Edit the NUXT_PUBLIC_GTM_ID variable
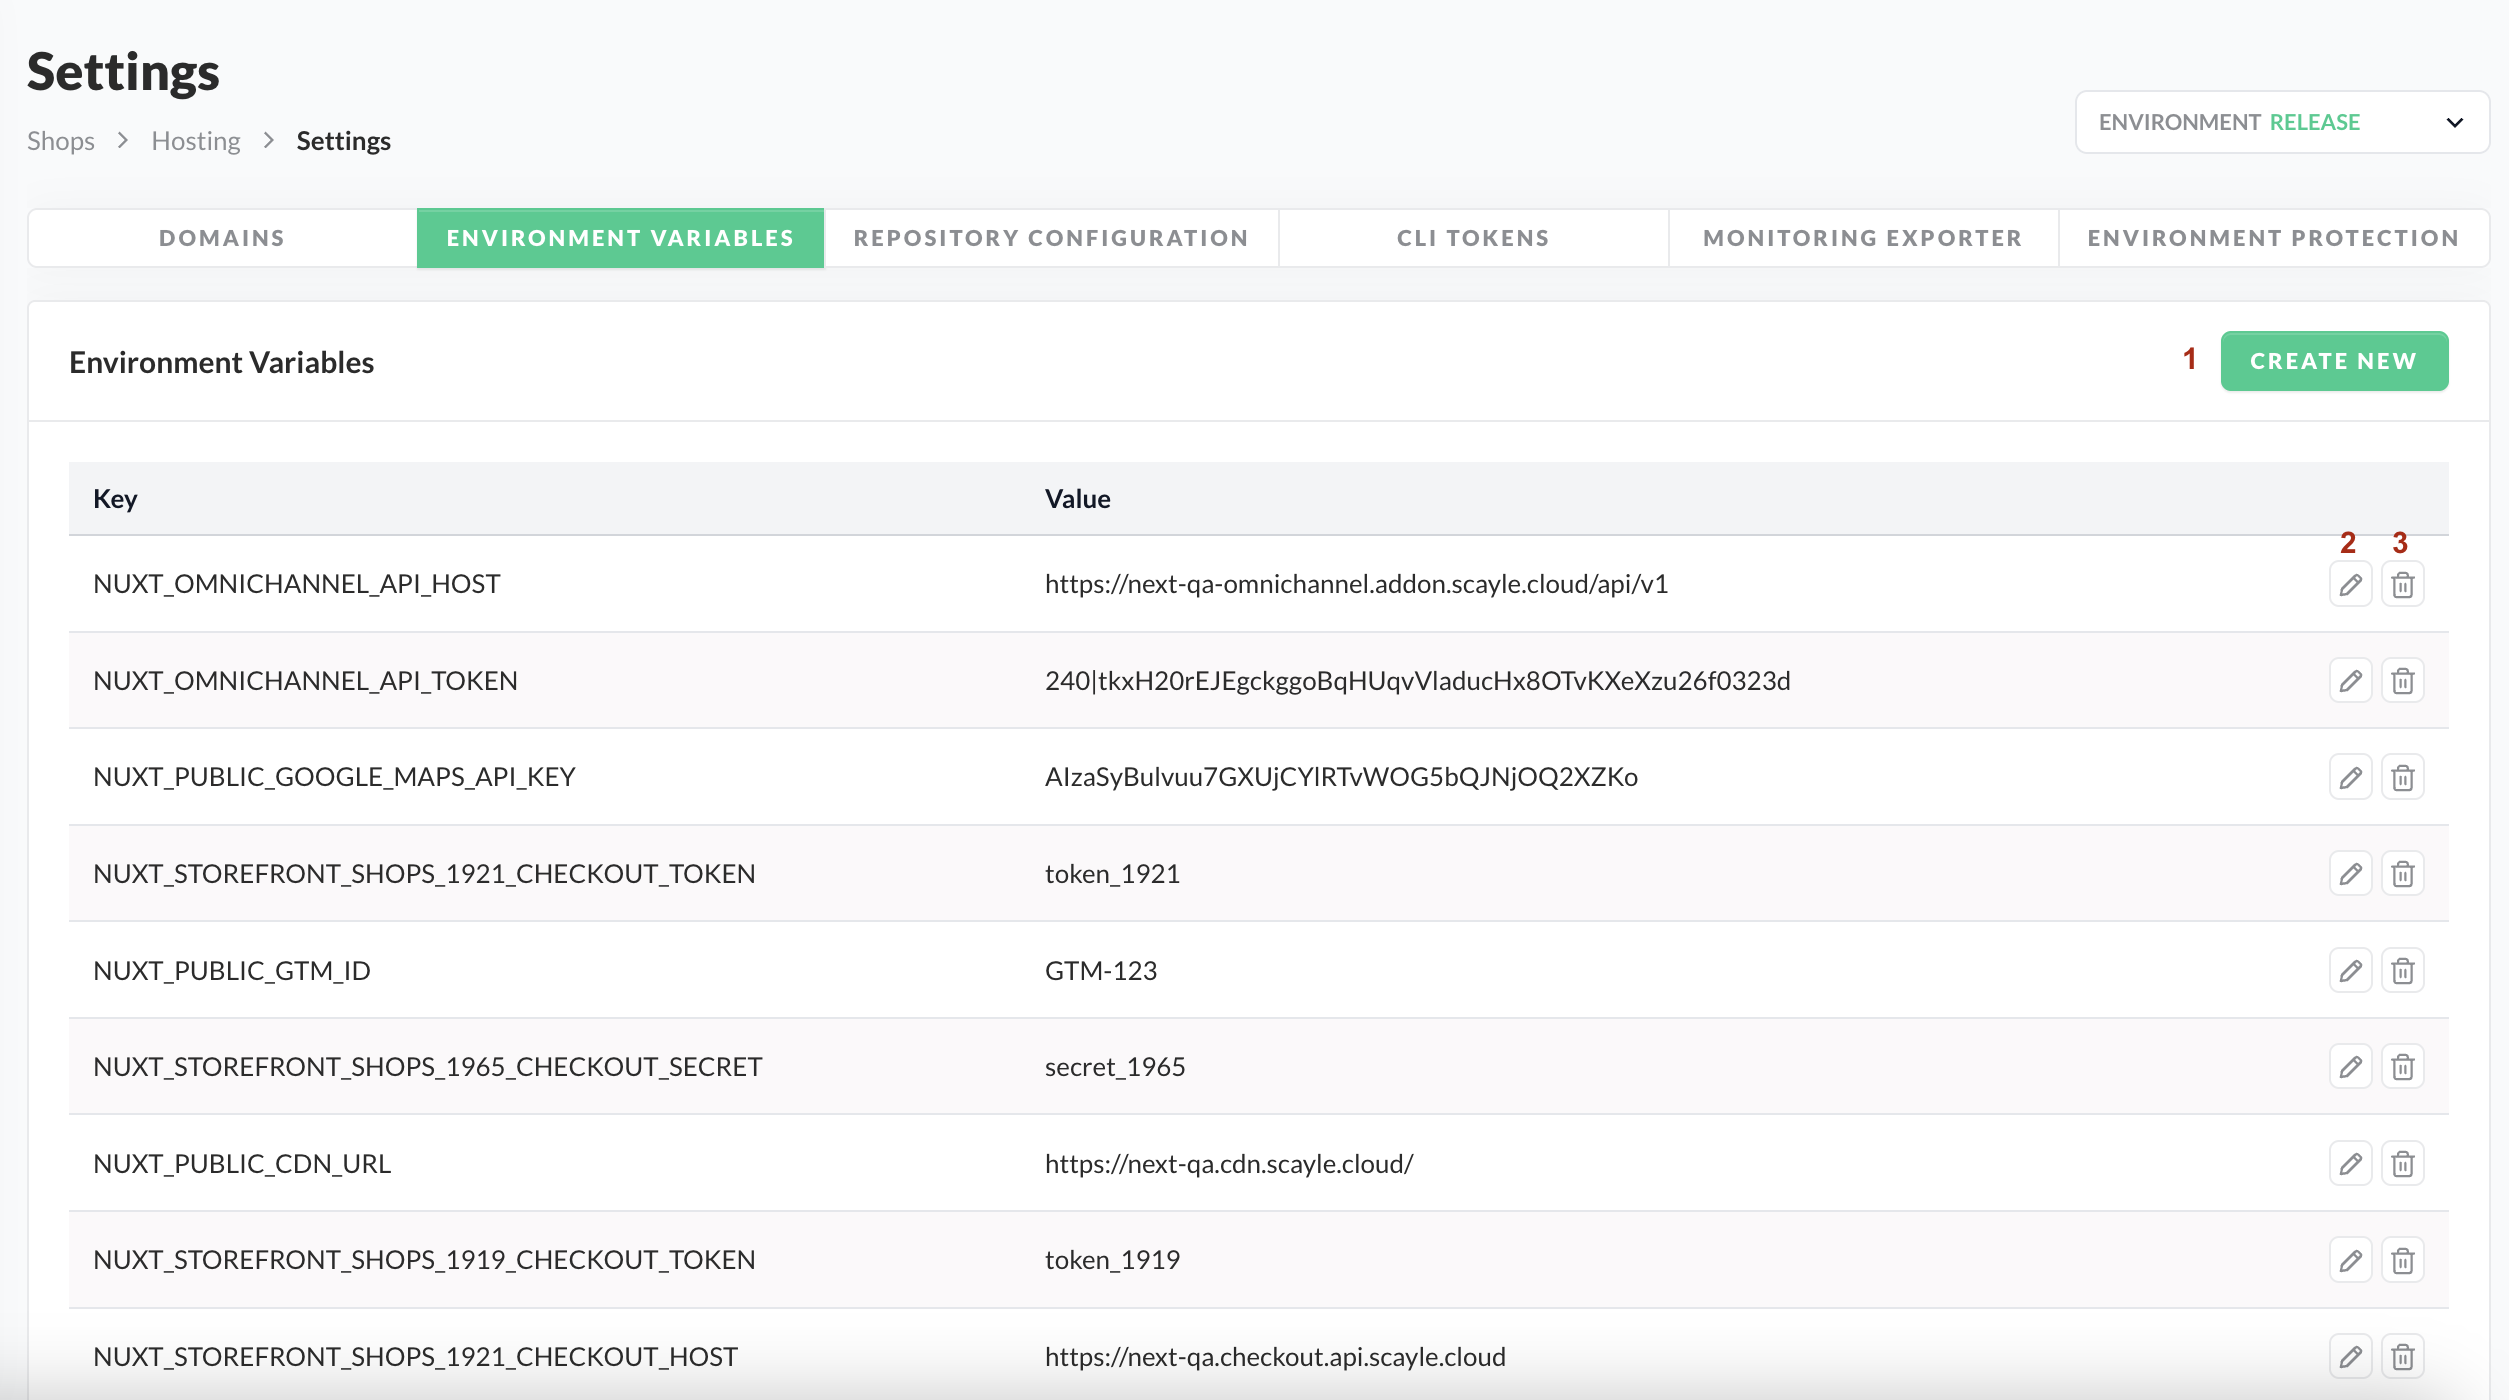Image resolution: width=2509 pixels, height=1400 pixels. tap(2350, 970)
